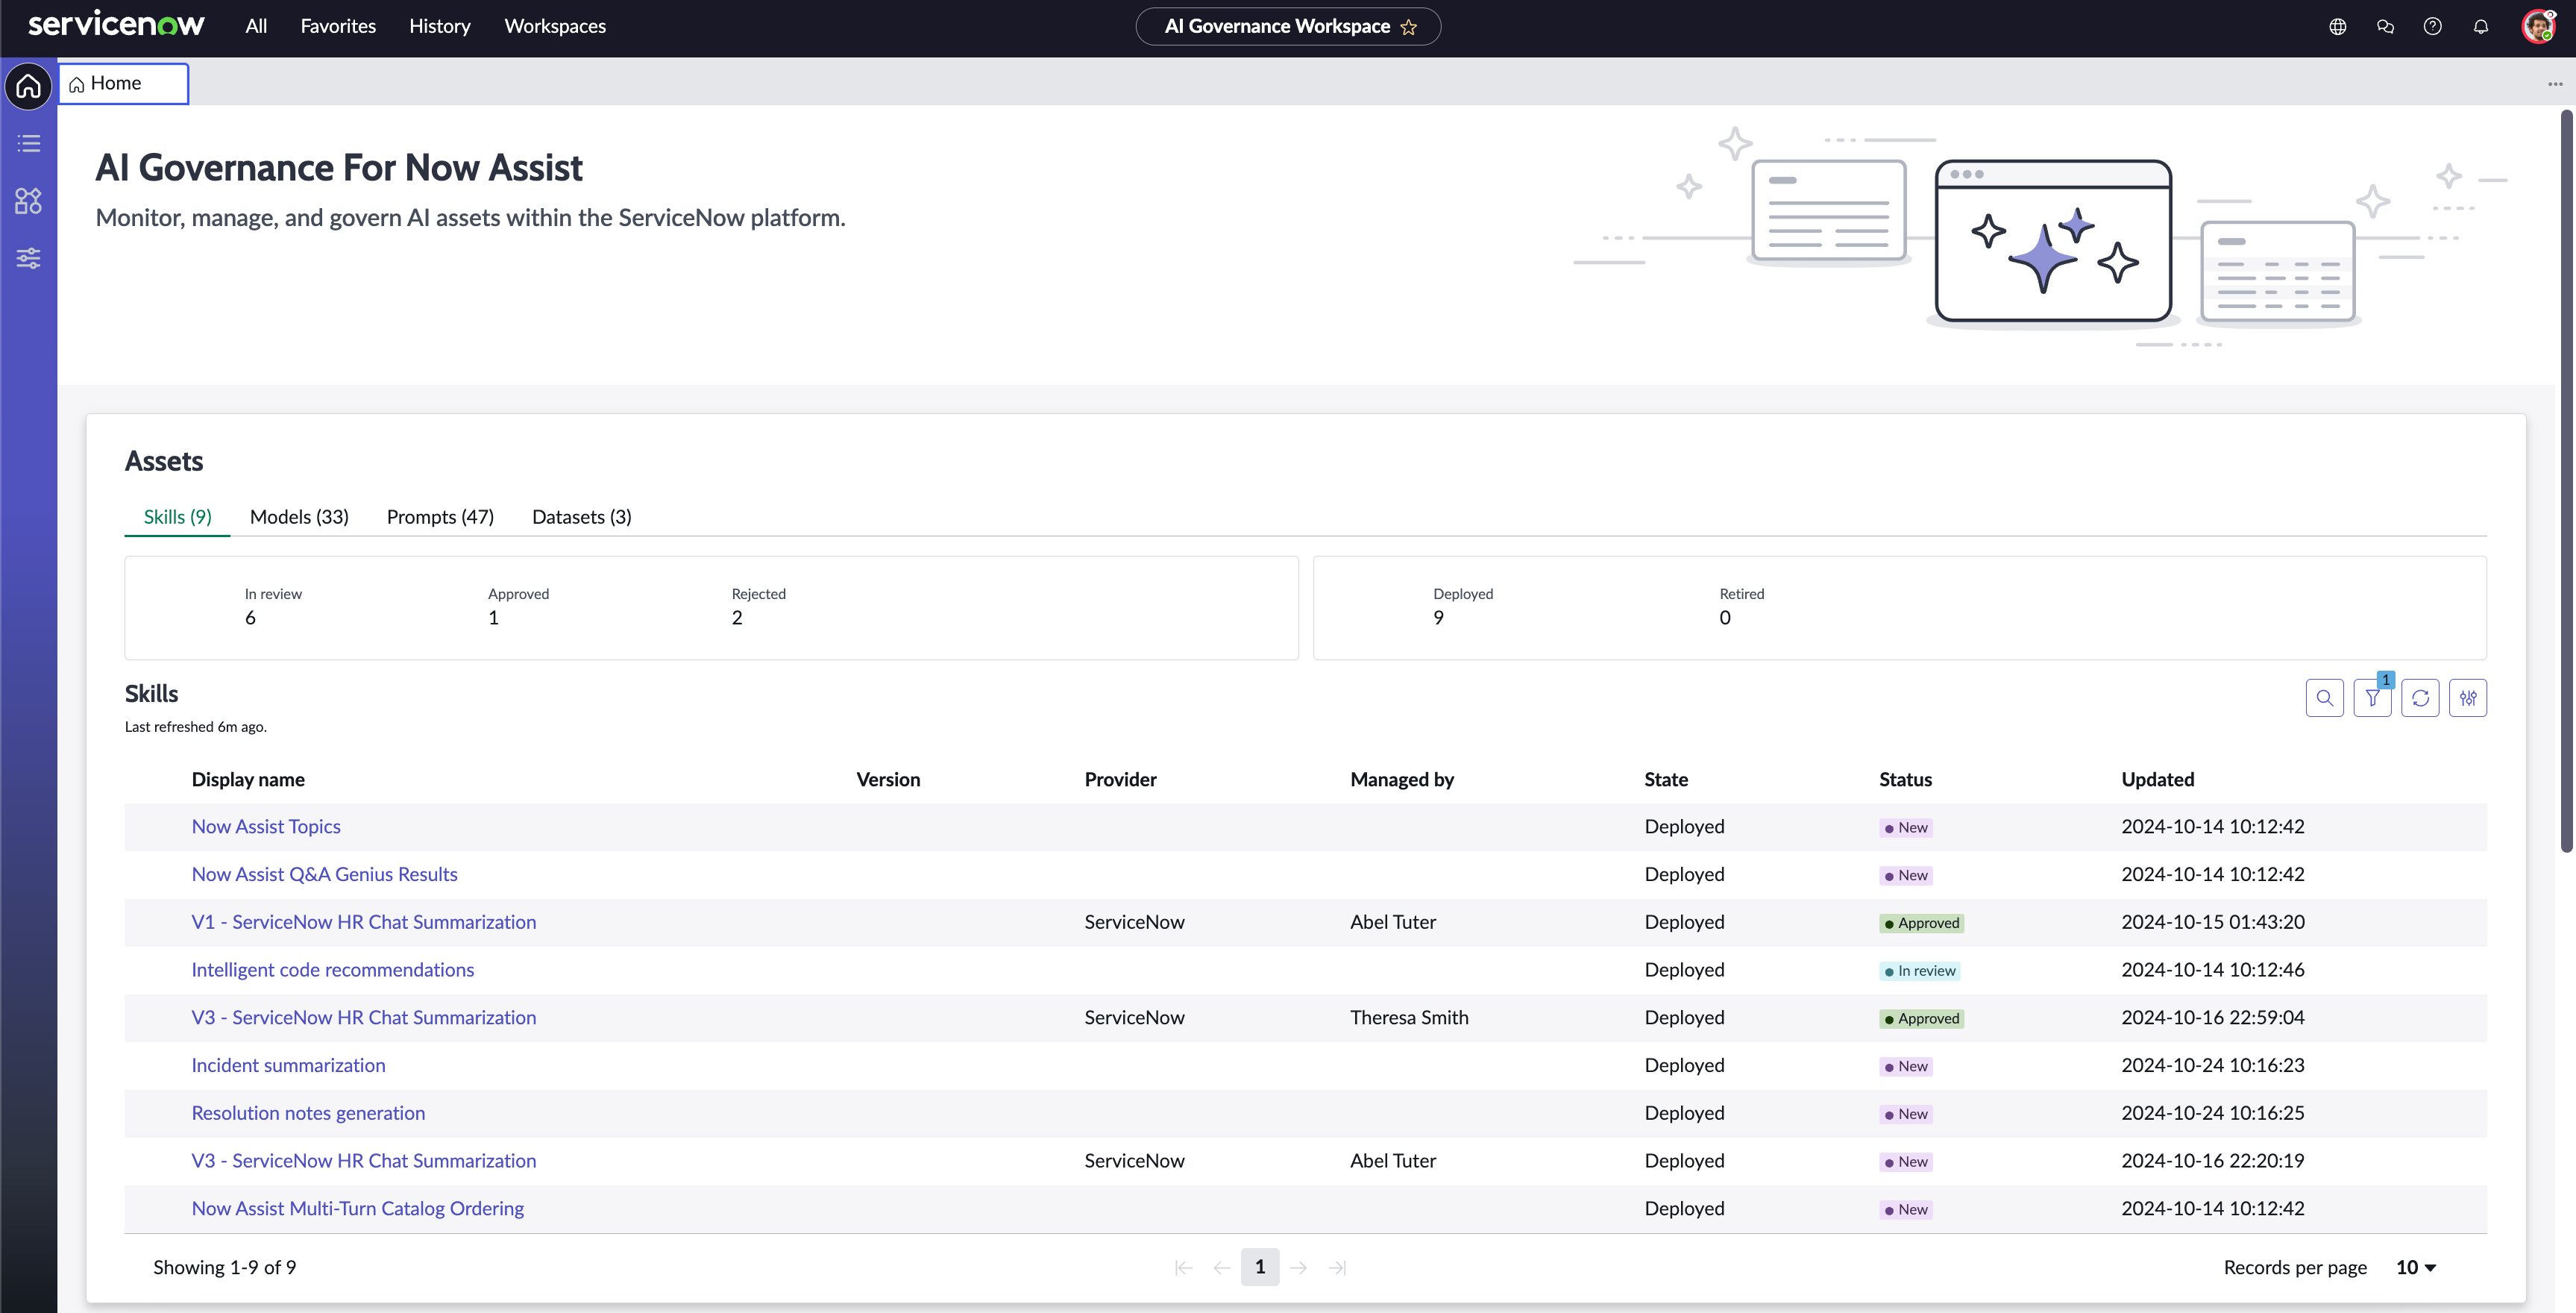Open list personalization settings icon
This screenshot has width=2576, height=1313.
[2468, 698]
